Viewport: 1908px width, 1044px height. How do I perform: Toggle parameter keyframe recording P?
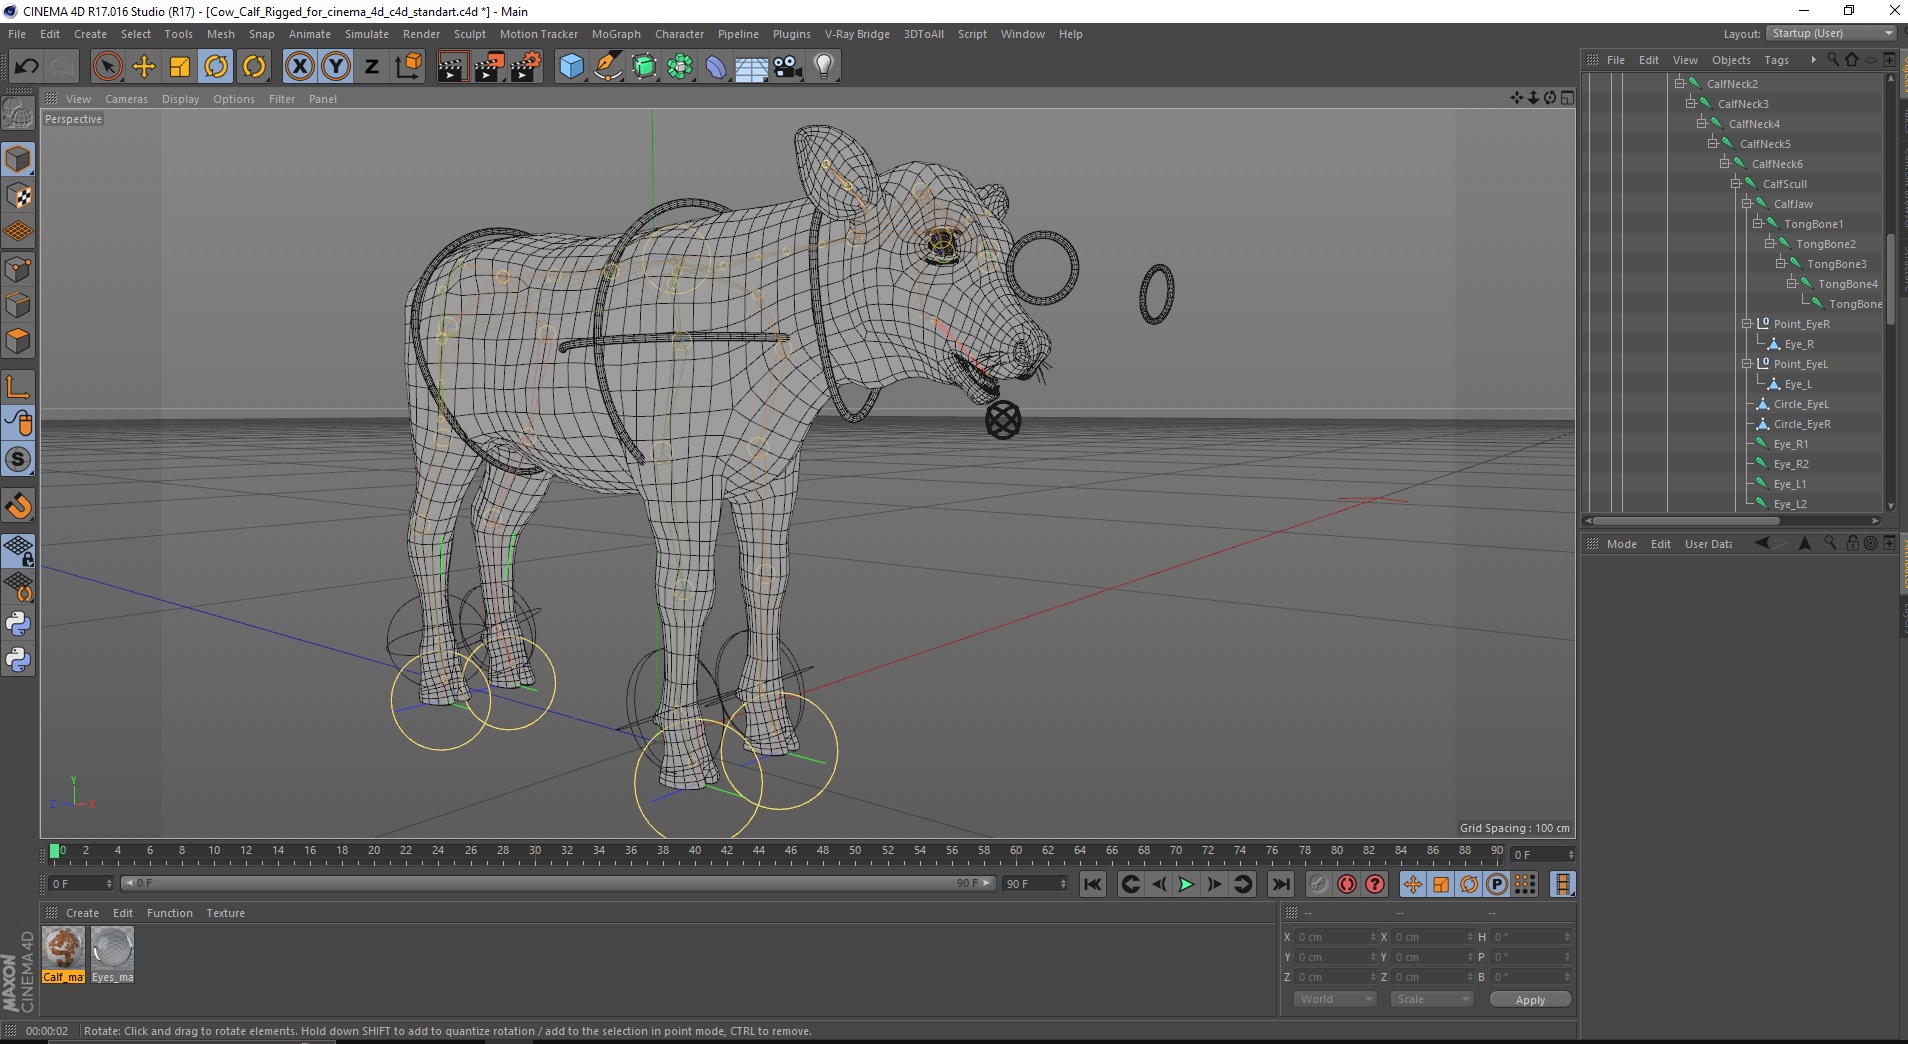point(1497,884)
